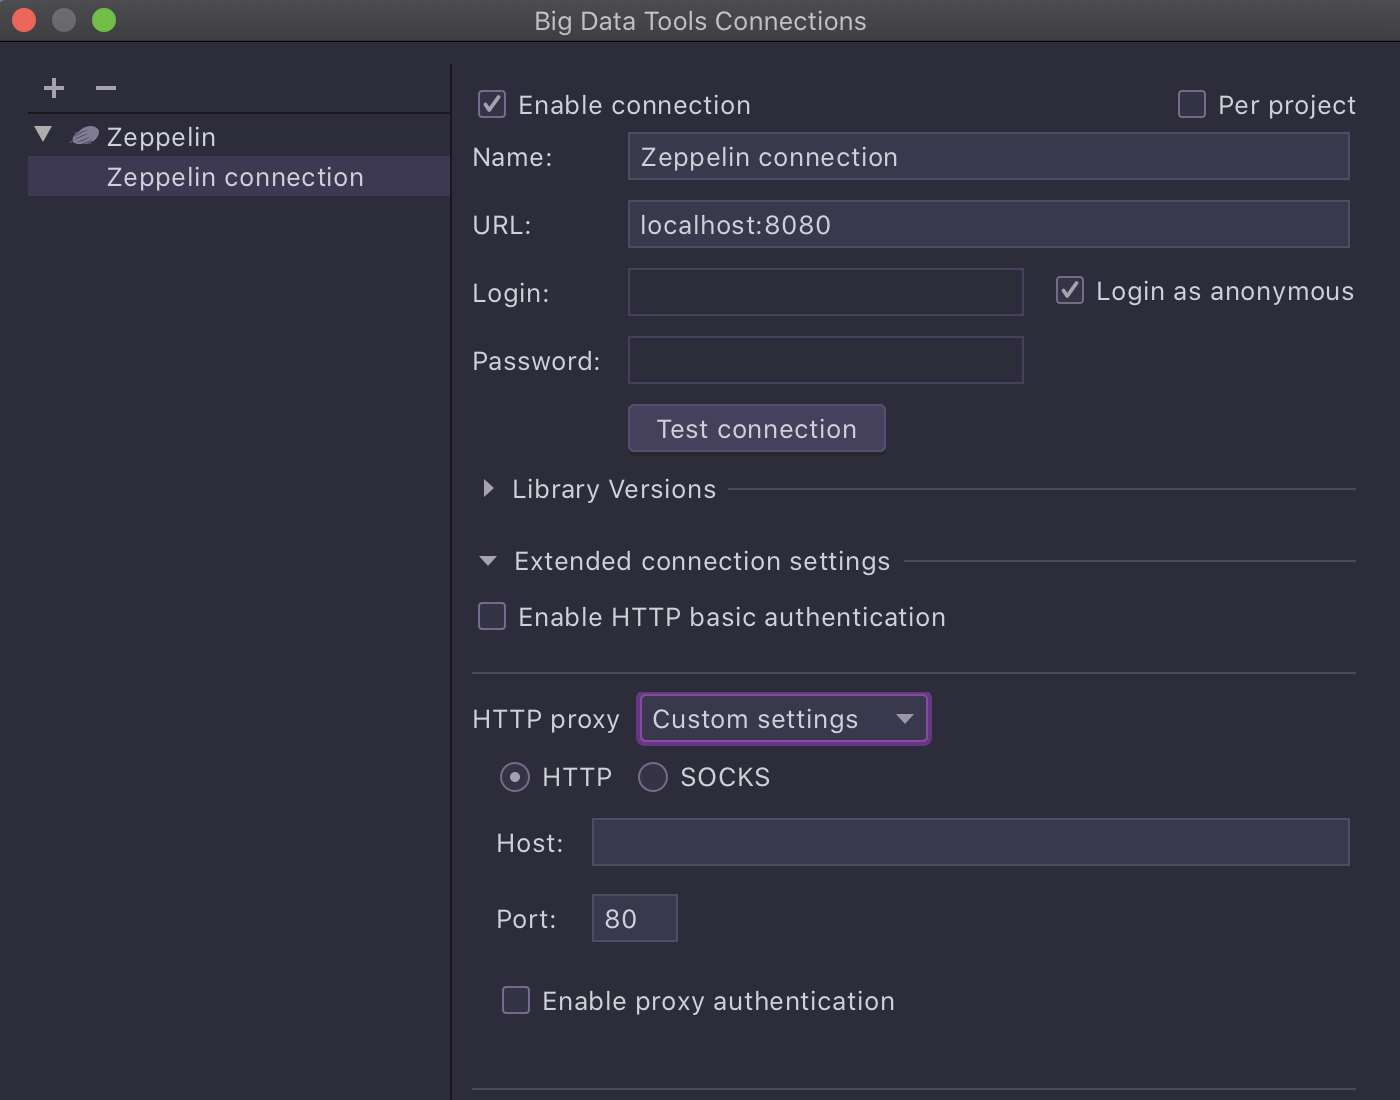The height and width of the screenshot is (1100, 1400).
Task: Enable HTTP basic authentication checkbox
Action: tap(492, 616)
